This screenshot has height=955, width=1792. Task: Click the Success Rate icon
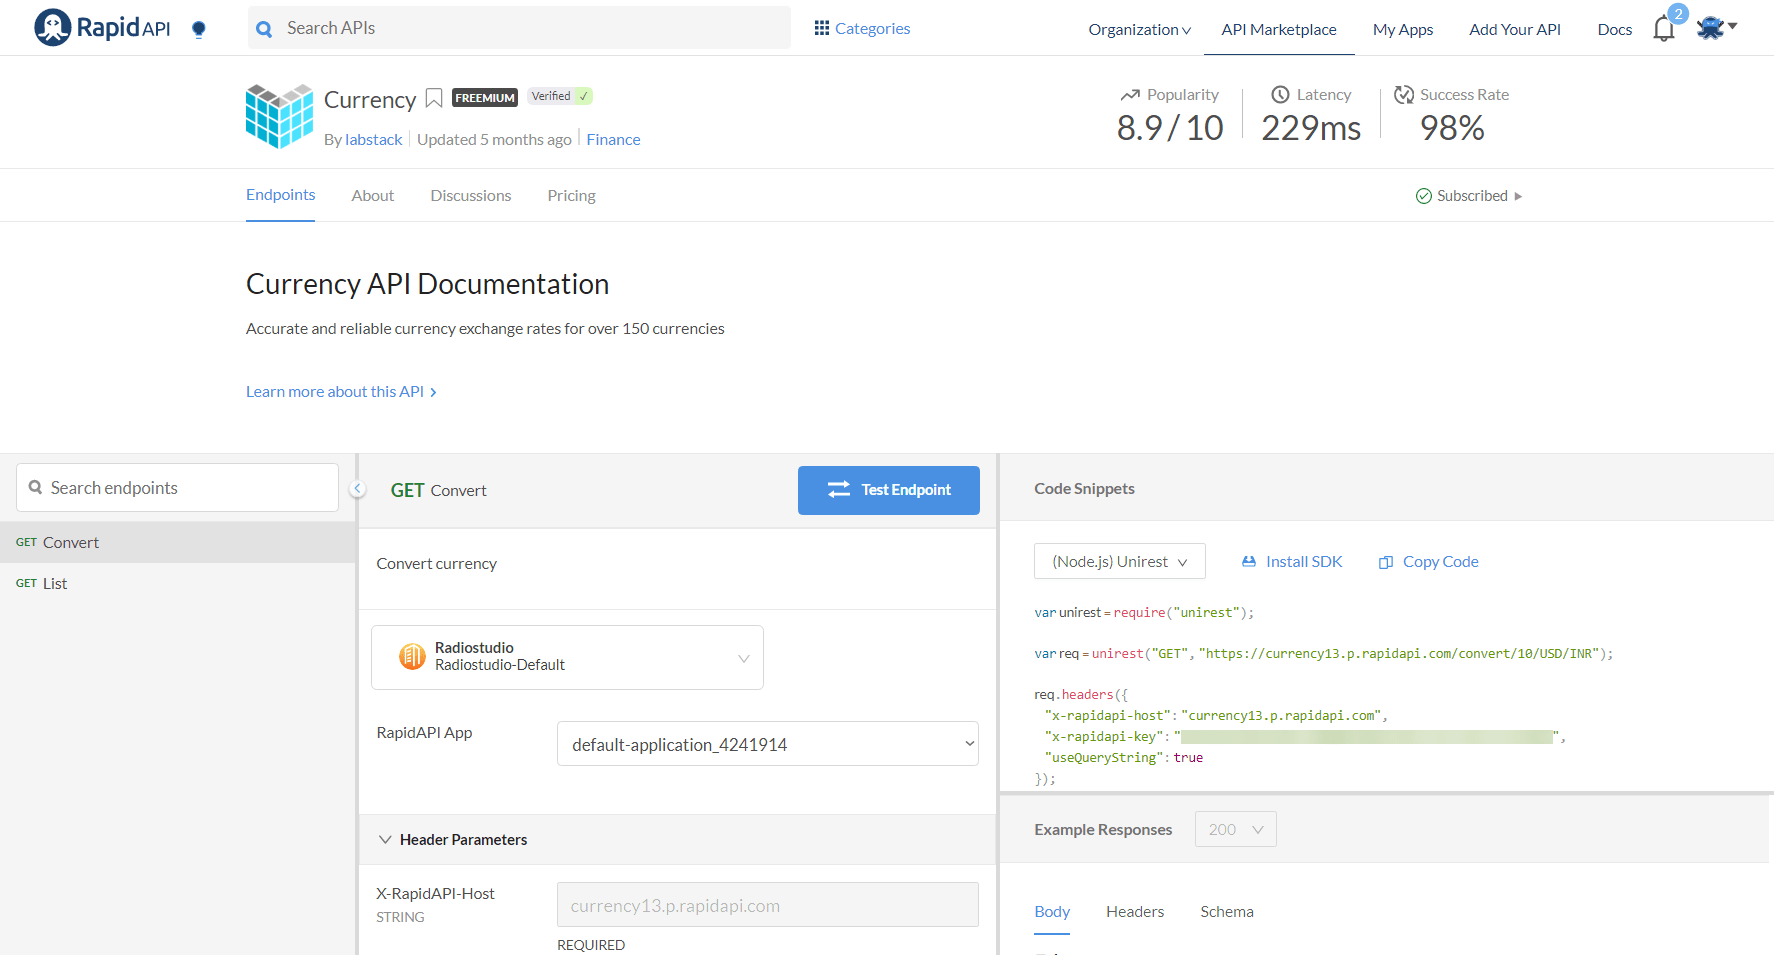1404,94
